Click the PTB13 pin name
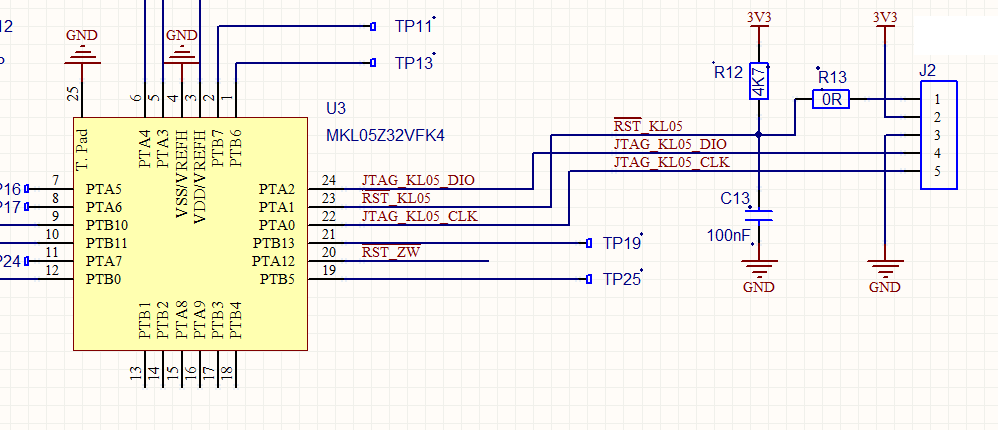The height and width of the screenshot is (430, 998). click(x=274, y=244)
